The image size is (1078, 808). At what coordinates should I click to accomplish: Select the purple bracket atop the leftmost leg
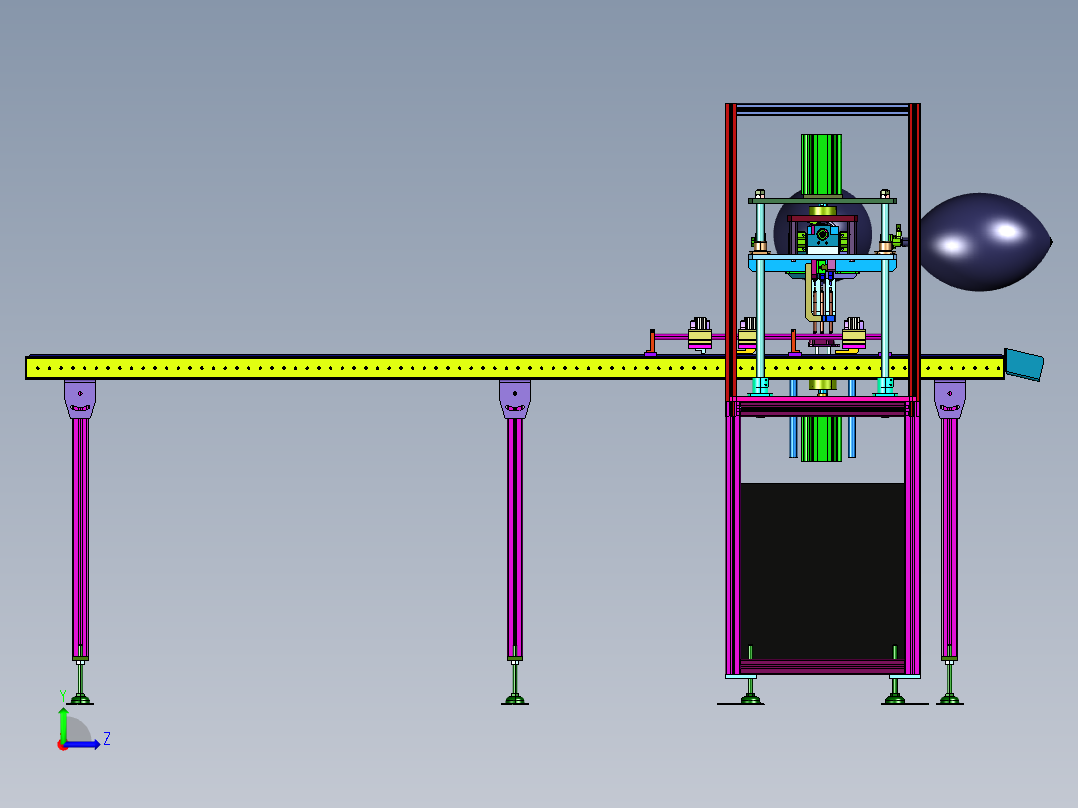[80, 399]
